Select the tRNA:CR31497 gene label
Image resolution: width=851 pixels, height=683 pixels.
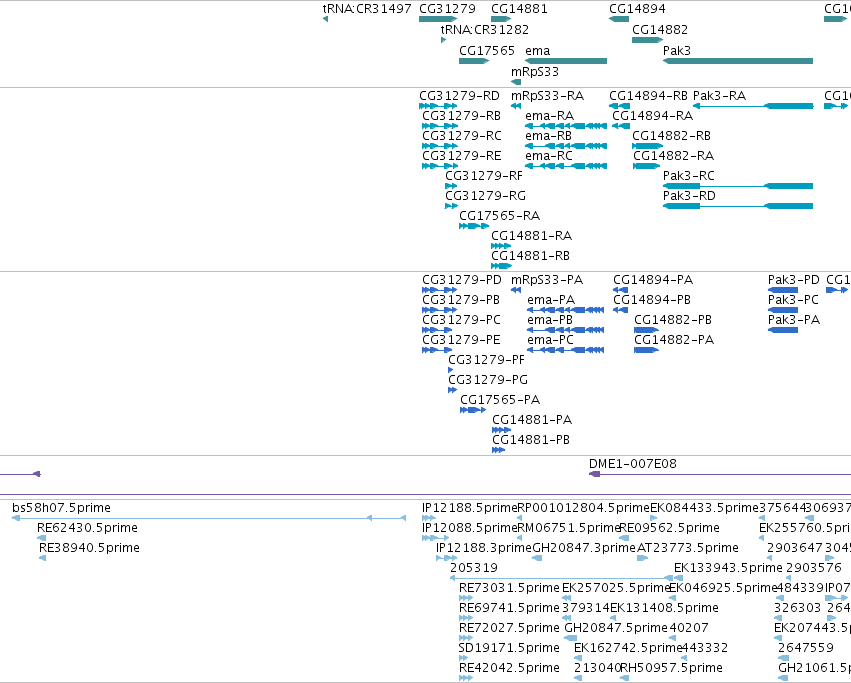tap(367, 9)
